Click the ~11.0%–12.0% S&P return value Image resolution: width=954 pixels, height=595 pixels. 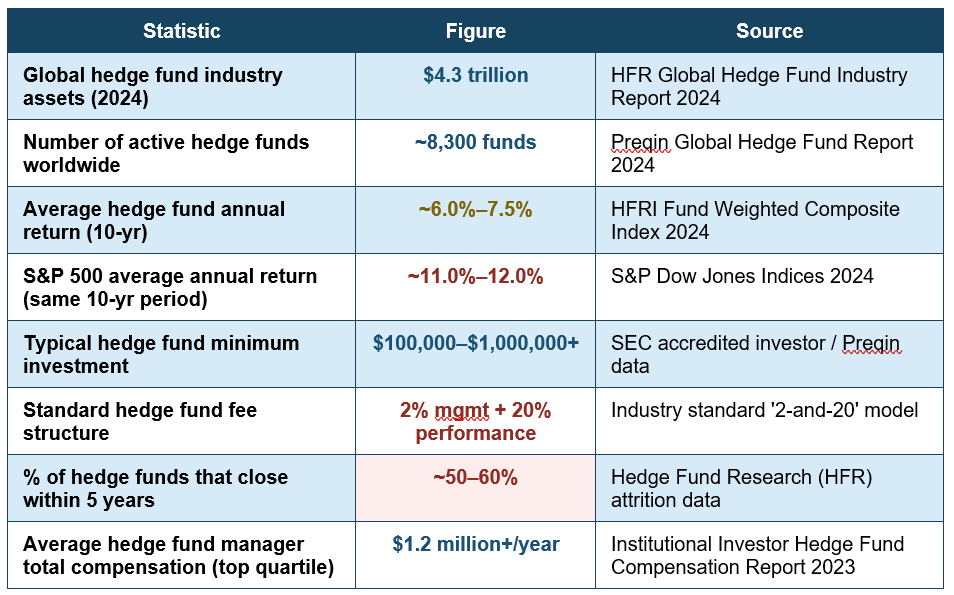point(475,276)
